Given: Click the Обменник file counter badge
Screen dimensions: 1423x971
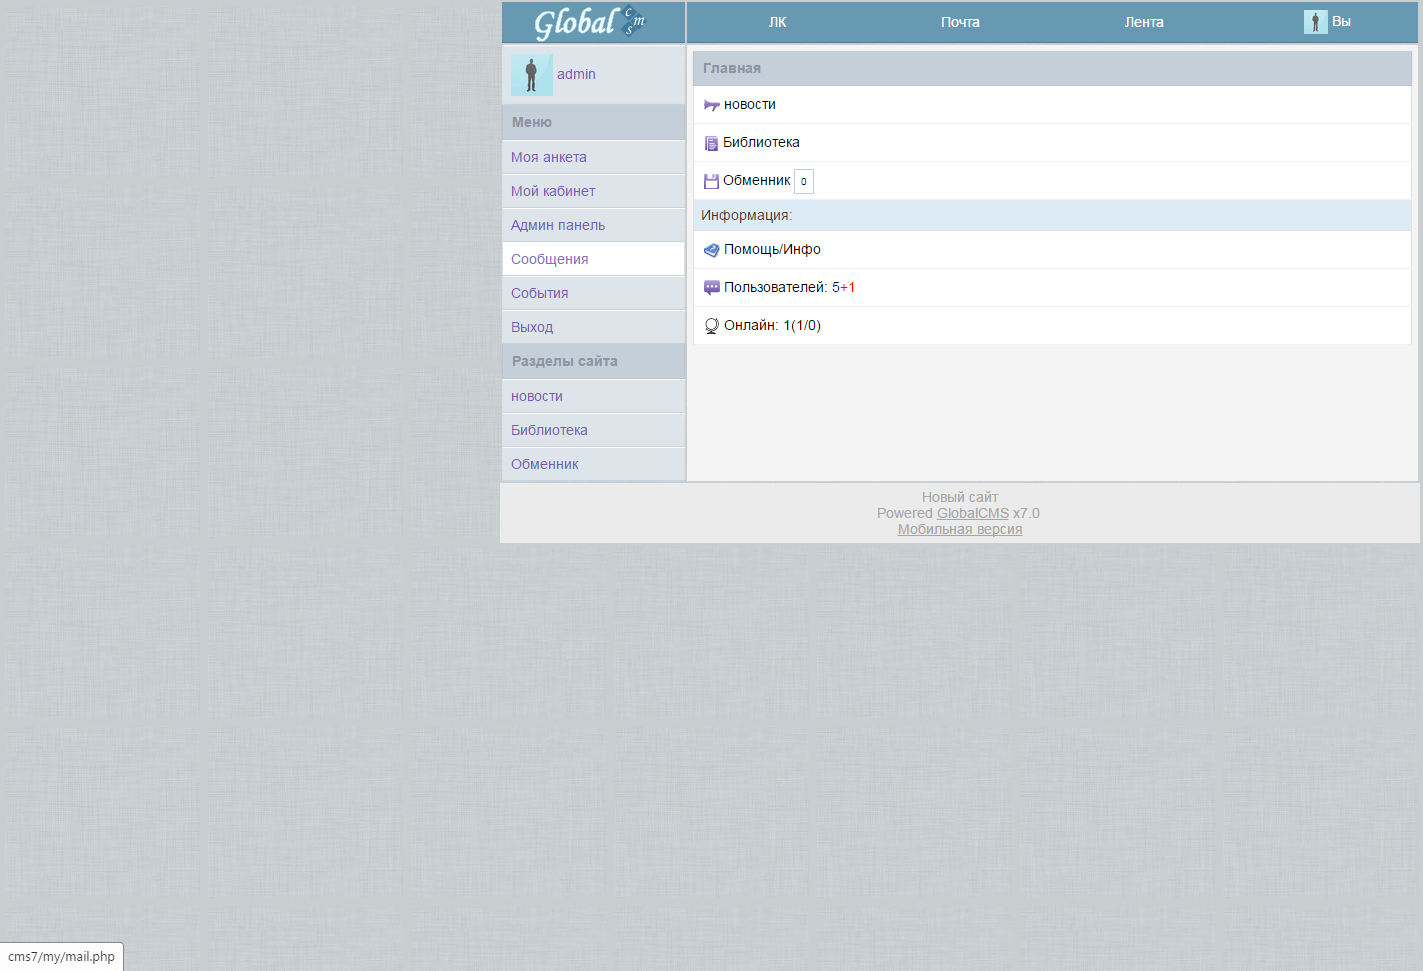Looking at the screenshot, I should [804, 181].
